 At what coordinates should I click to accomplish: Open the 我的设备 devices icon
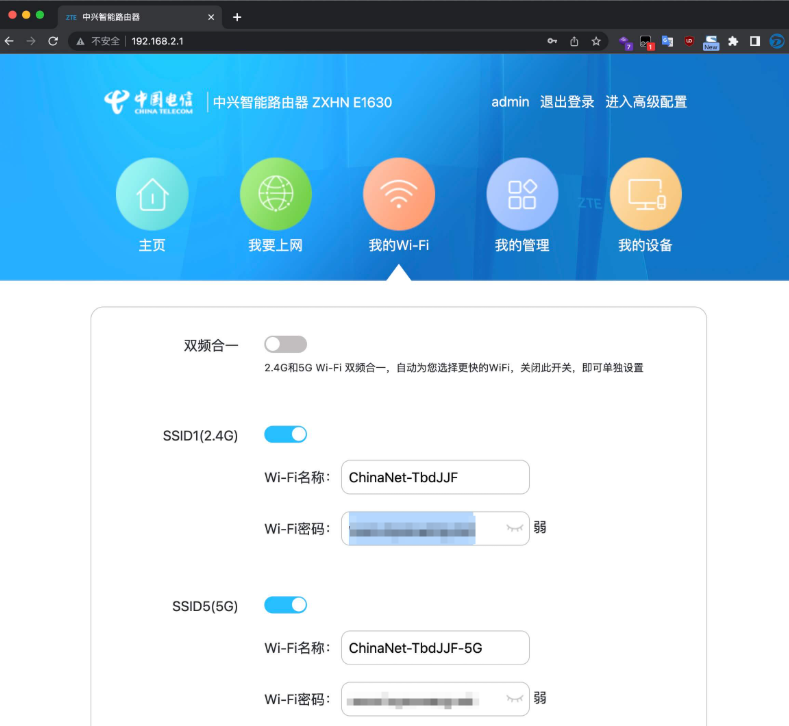tap(646, 194)
